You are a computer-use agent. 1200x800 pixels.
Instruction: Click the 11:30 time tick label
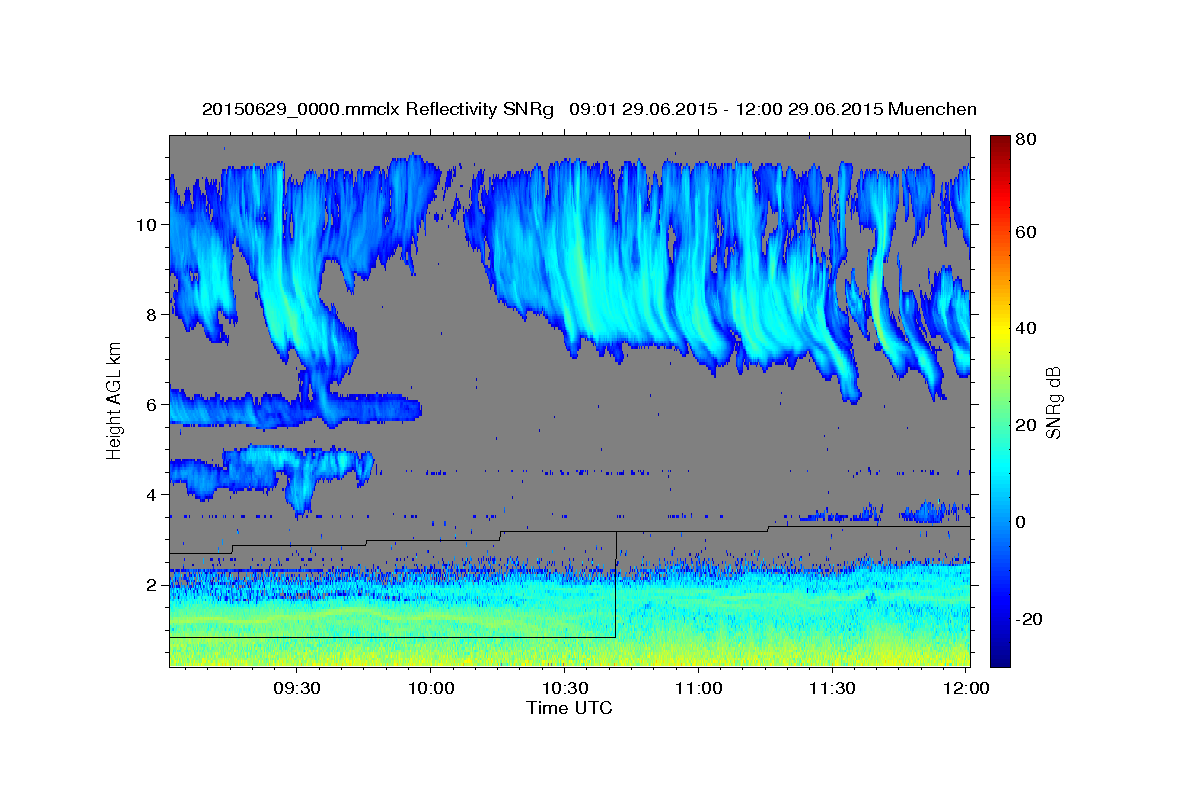833,689
